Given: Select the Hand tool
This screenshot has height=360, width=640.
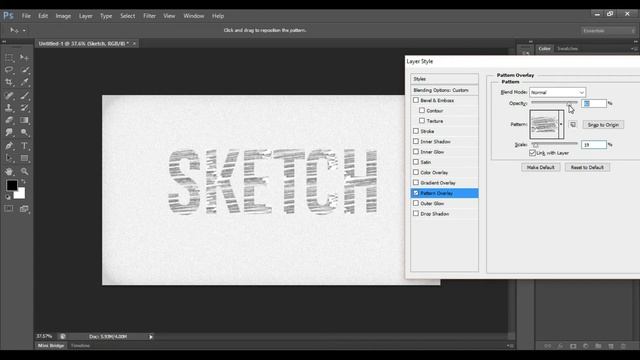Looking at the screenshot, I should click(9, 171).
